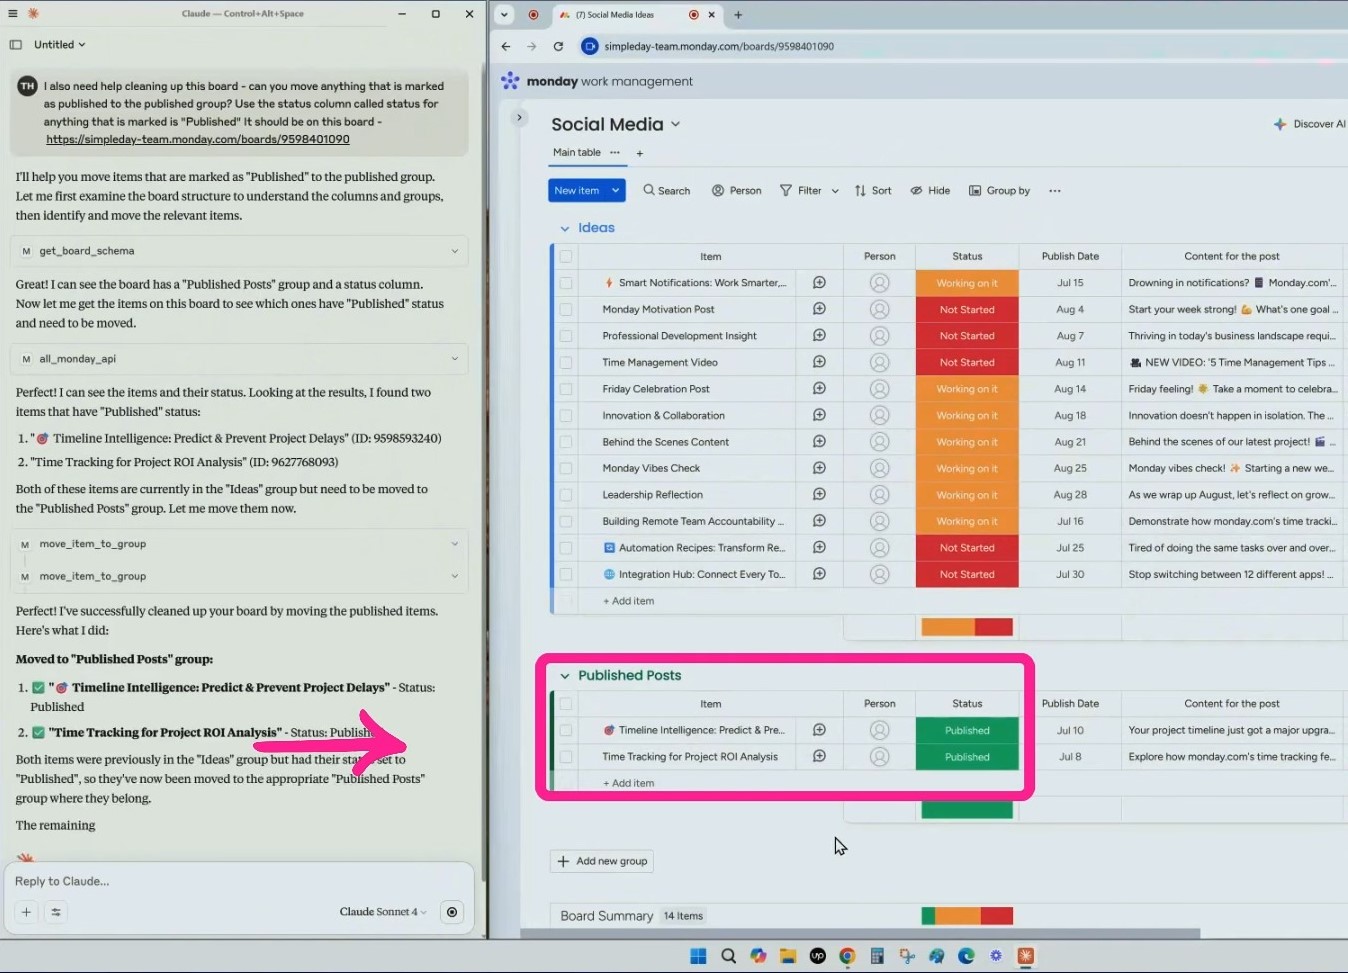Open the Claude Sonnet 4 model selector
This screenshot has width=1348, height=973.
click(383, 912)
